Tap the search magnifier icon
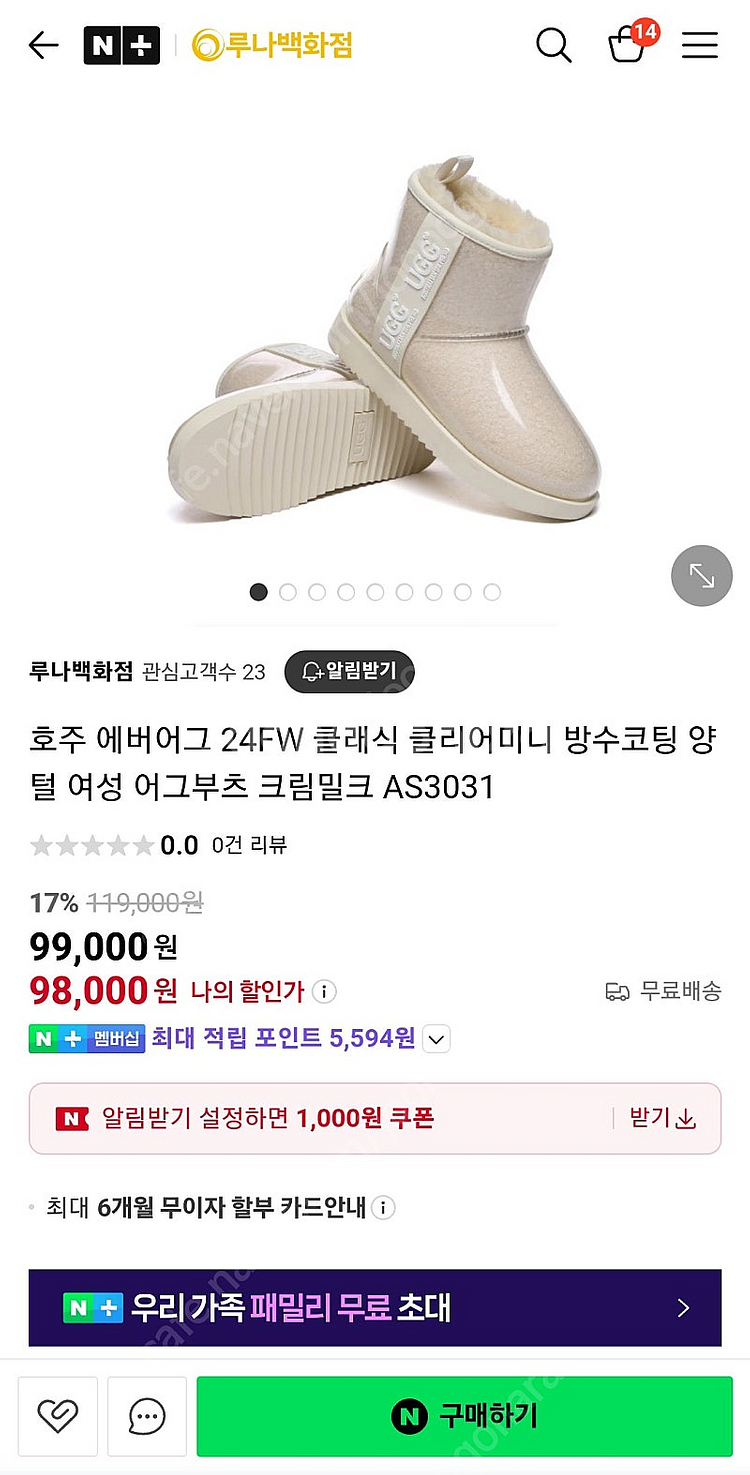The height and width of the screenshot is (1475, 750). (553, 45)
